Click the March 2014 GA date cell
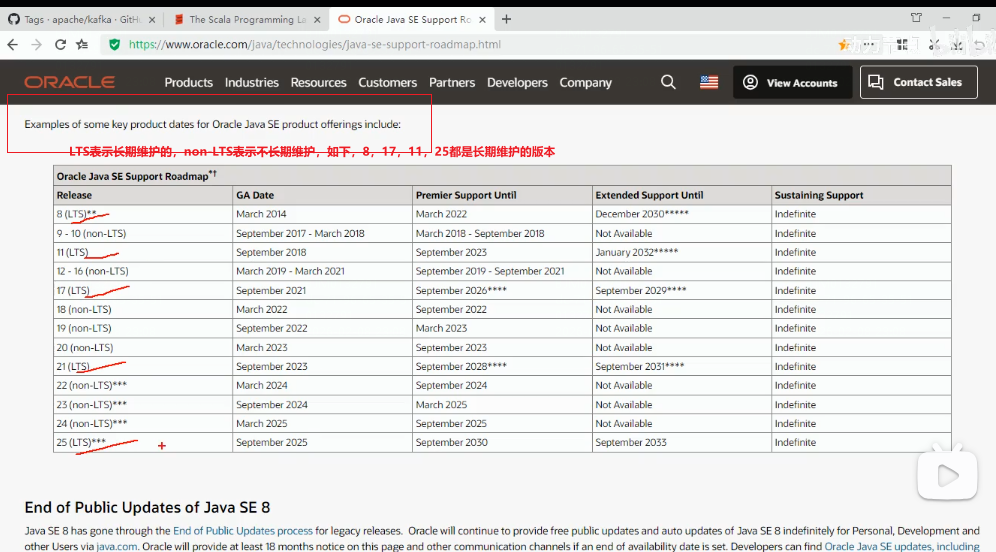The image size is (996, 552). 322,214
